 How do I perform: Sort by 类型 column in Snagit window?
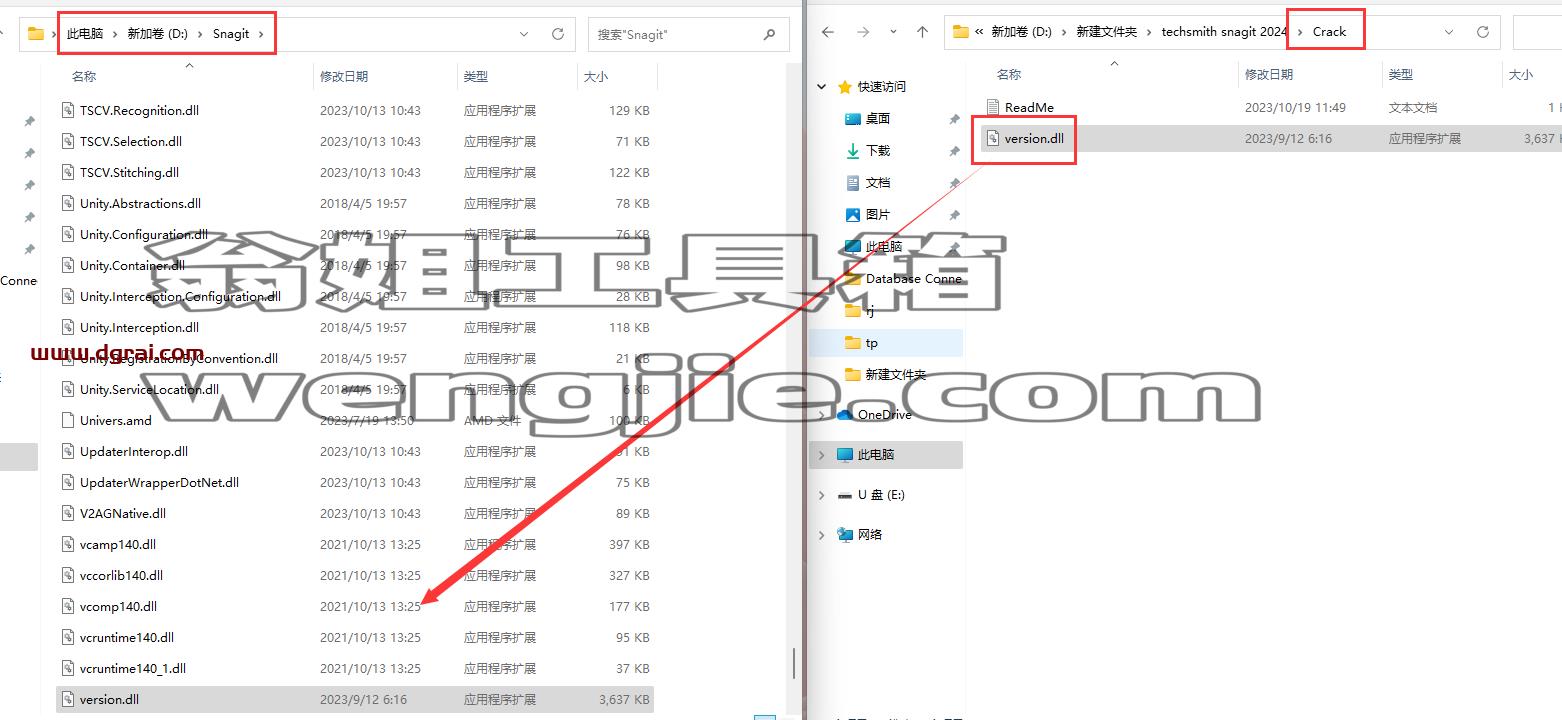476,76
